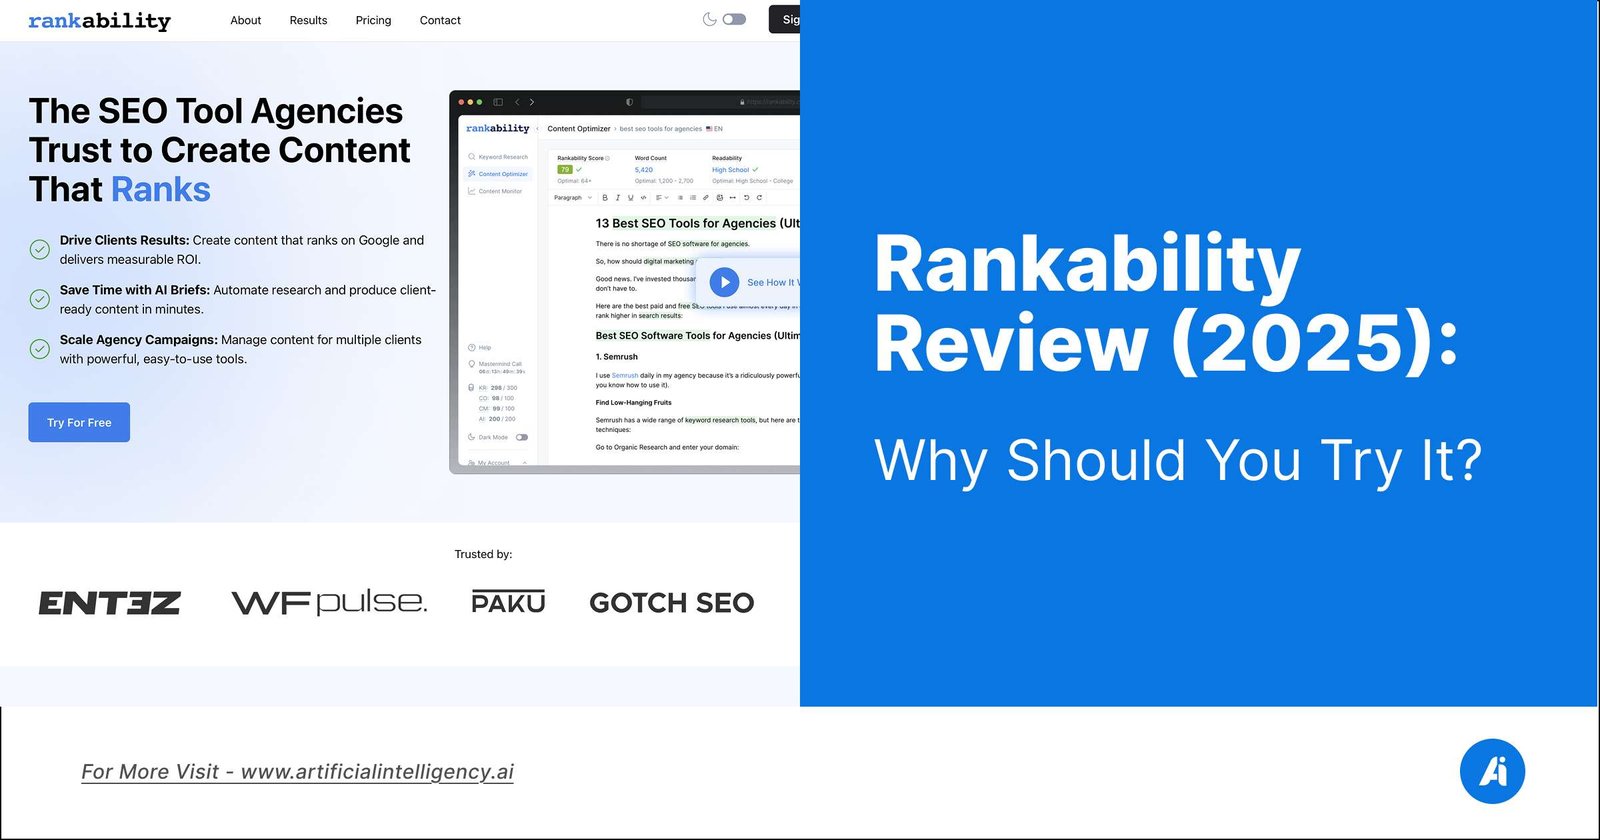Viewport: 1600px width, 840px height.
Task: Click the redo icon in the editor toolbar
Action: click(759, 198)
